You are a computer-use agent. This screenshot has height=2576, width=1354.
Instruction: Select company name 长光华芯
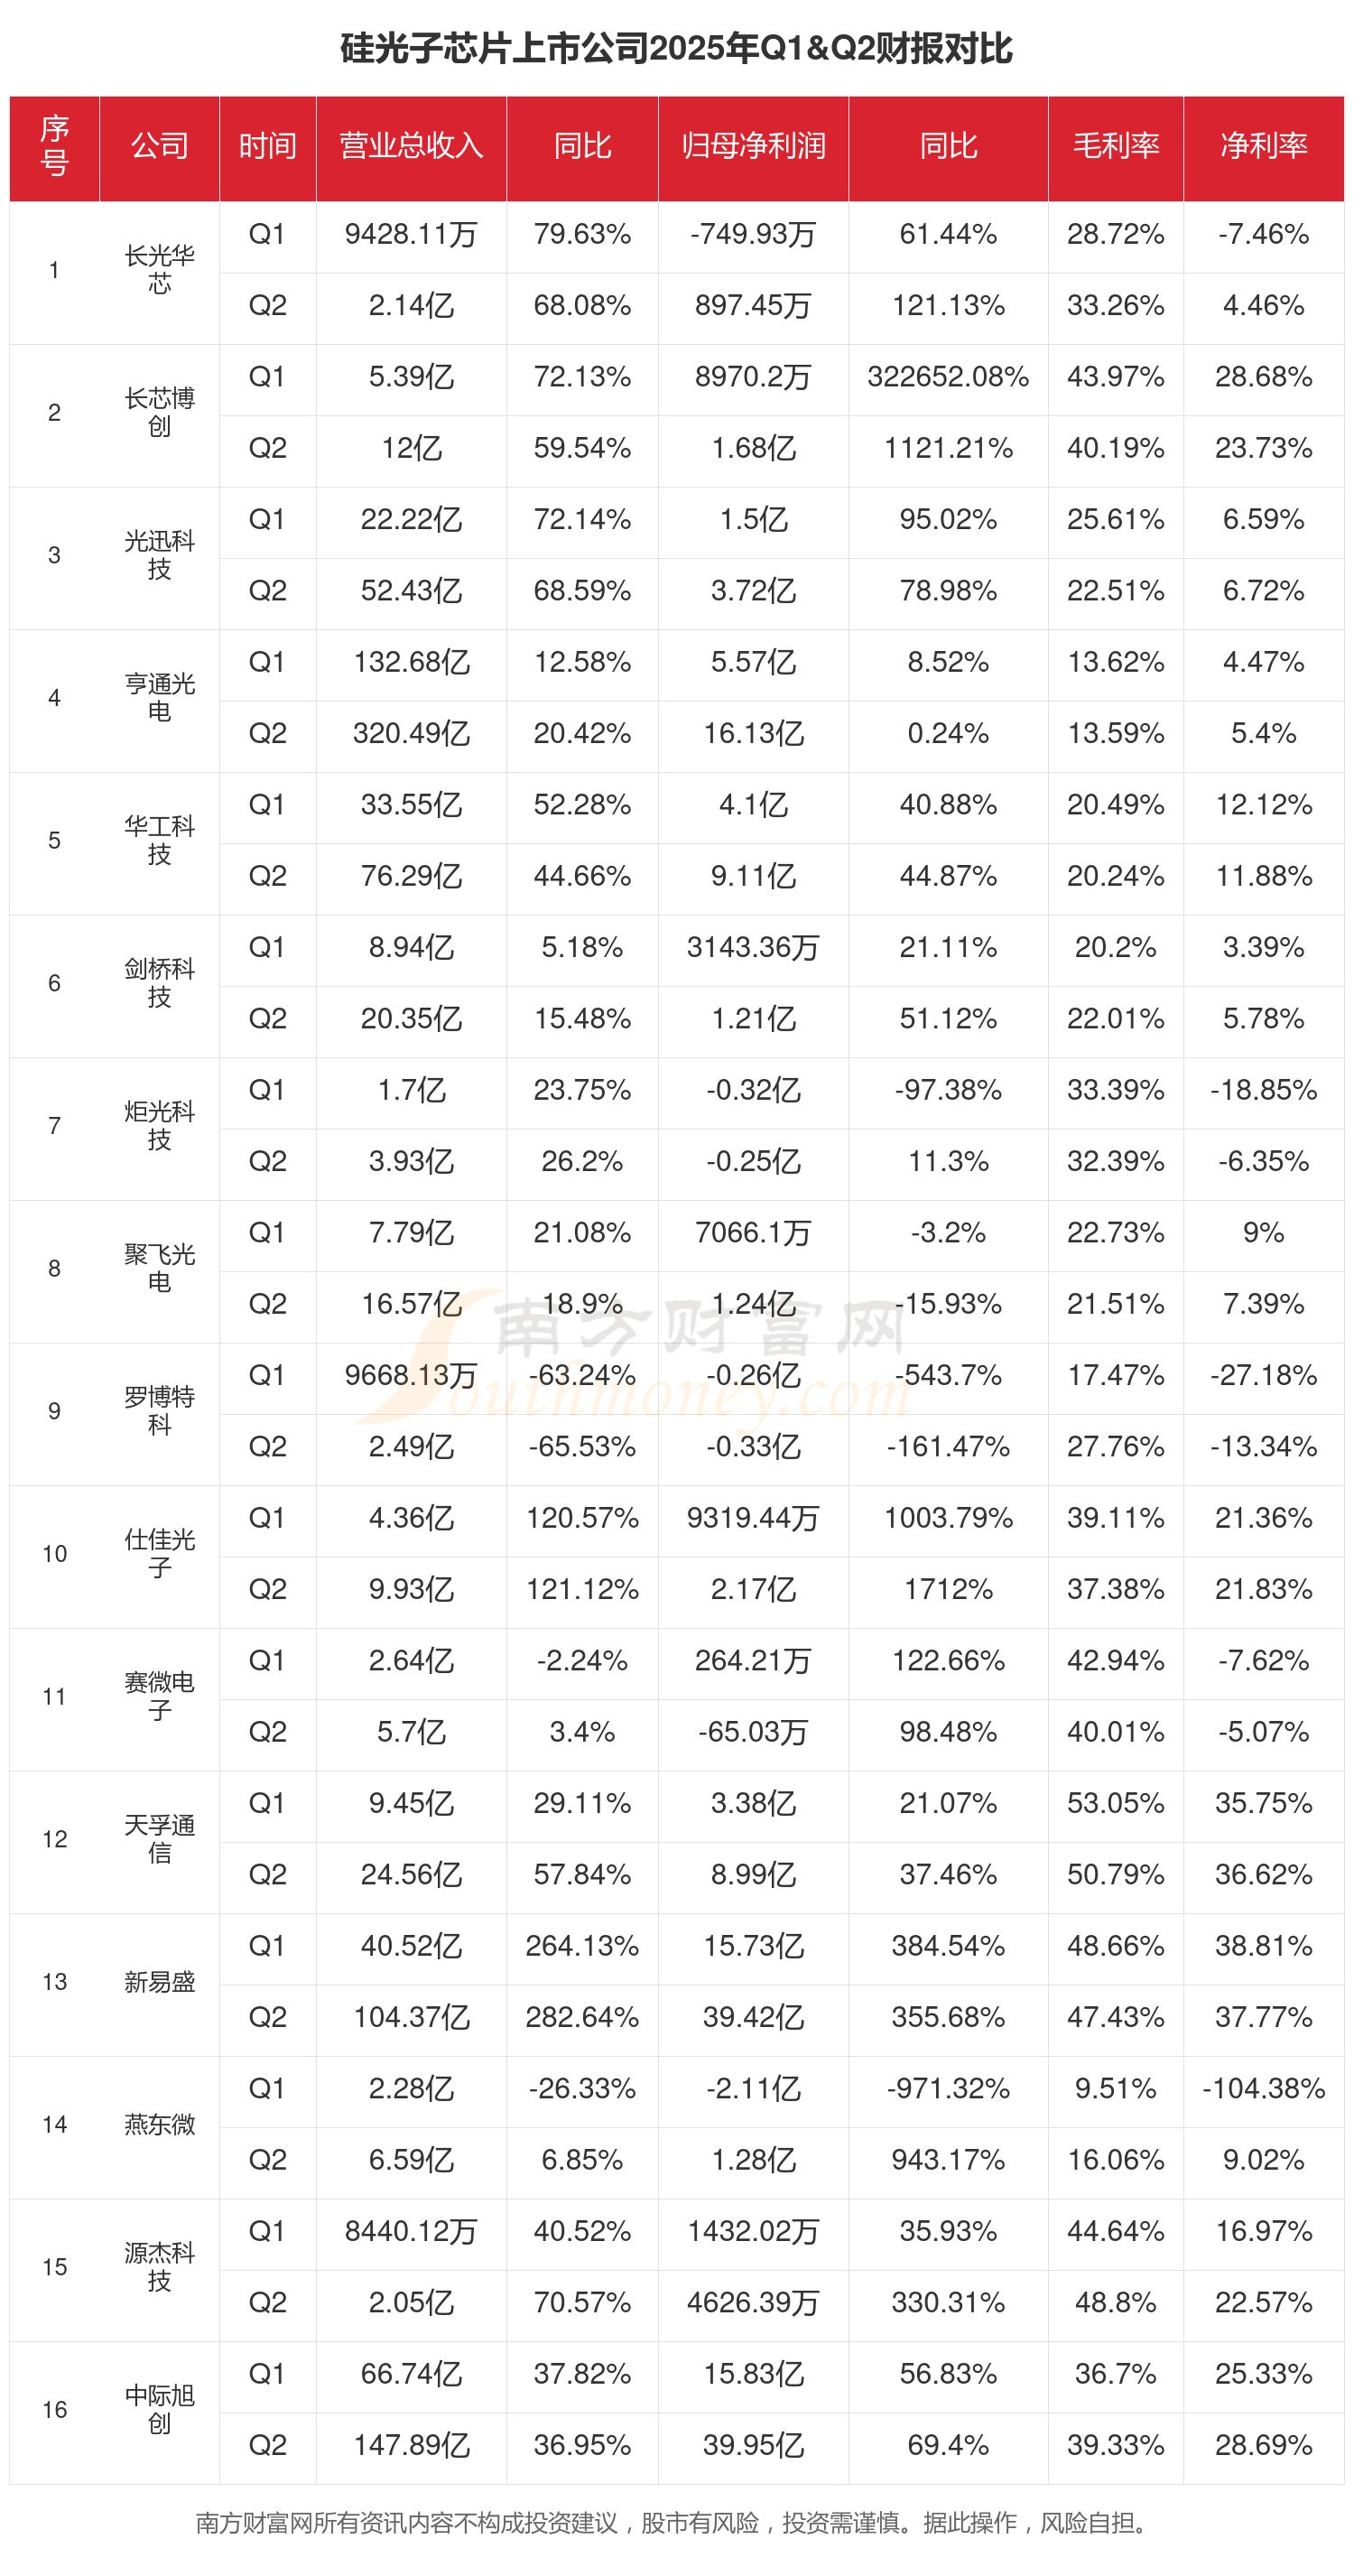[x=159, y=270]
